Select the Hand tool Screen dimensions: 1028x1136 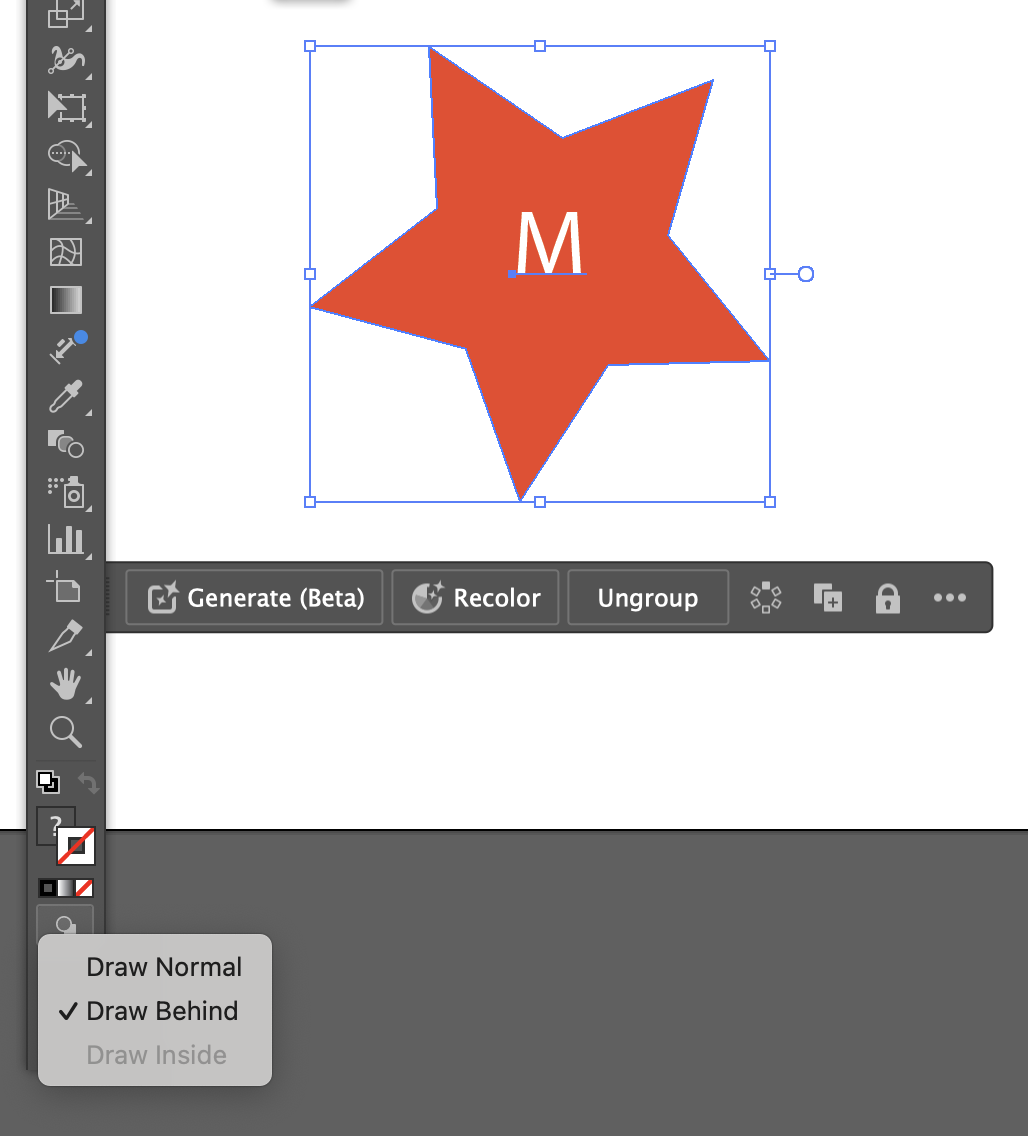pos(65,684)
